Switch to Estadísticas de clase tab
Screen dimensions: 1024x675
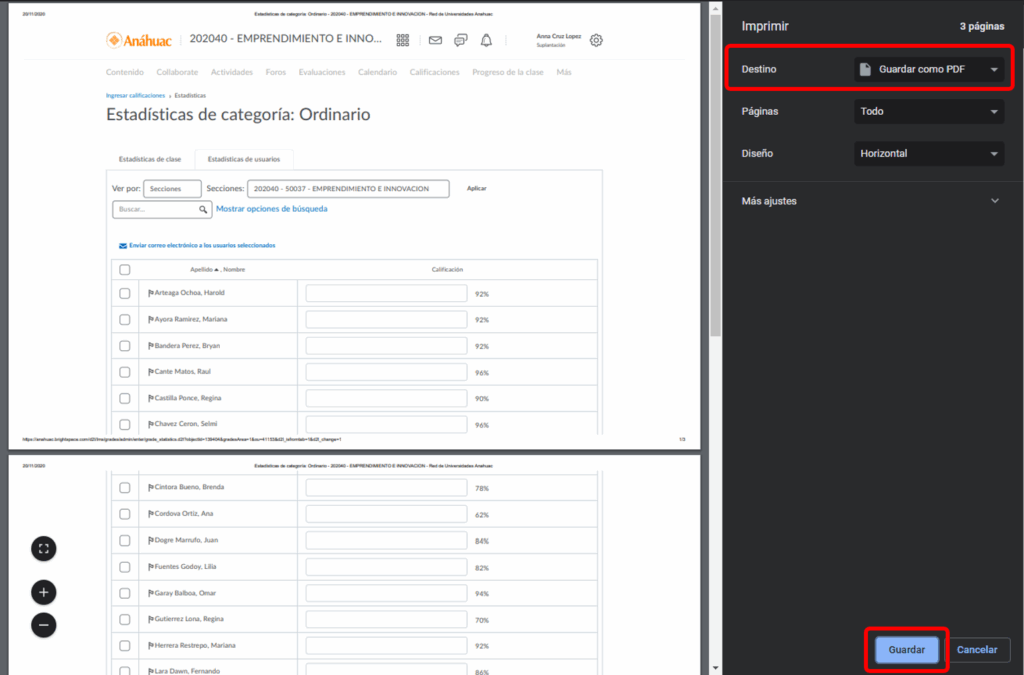click(x=150, y=159)
